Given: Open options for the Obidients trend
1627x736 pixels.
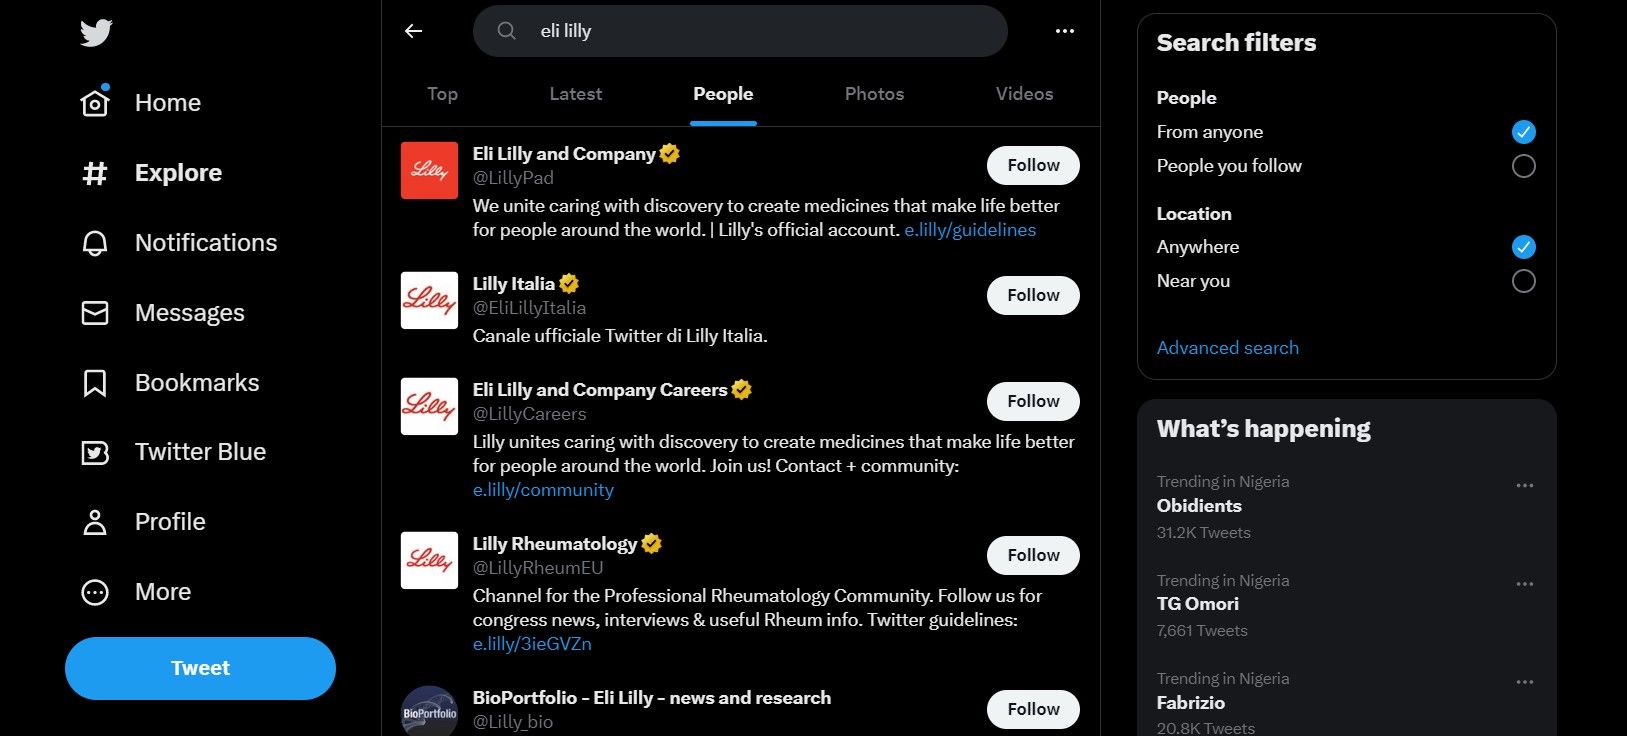Looking at the screenshot, I should 1524,485.
